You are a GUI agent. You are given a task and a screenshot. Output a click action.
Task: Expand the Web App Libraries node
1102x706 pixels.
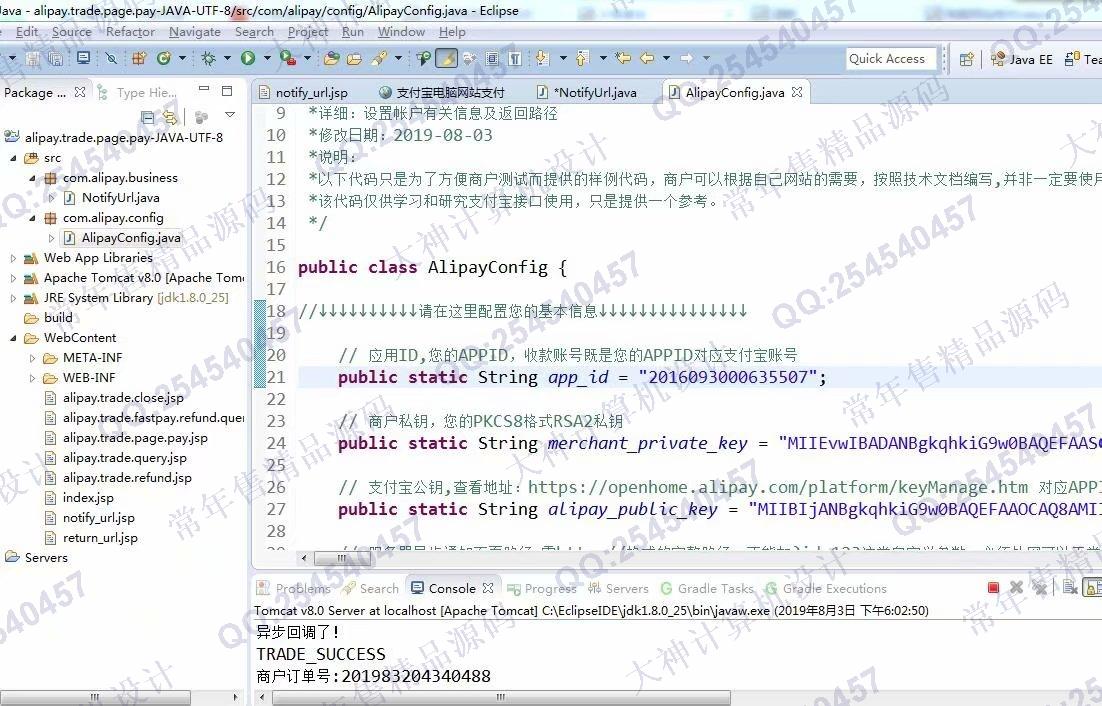click(13, 258)
